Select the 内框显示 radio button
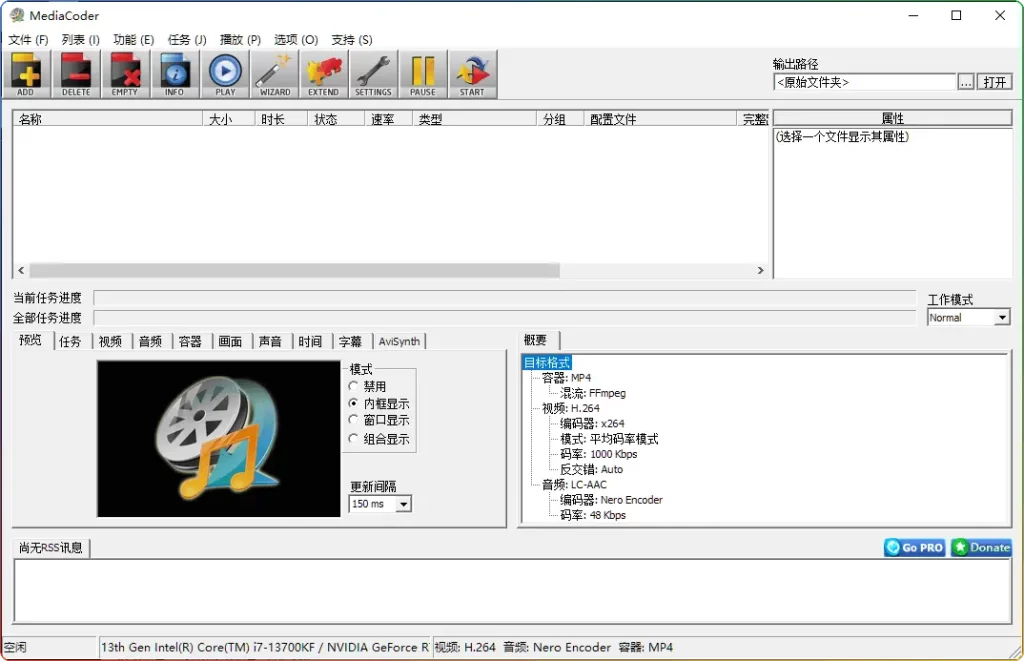 click(353, 404)
